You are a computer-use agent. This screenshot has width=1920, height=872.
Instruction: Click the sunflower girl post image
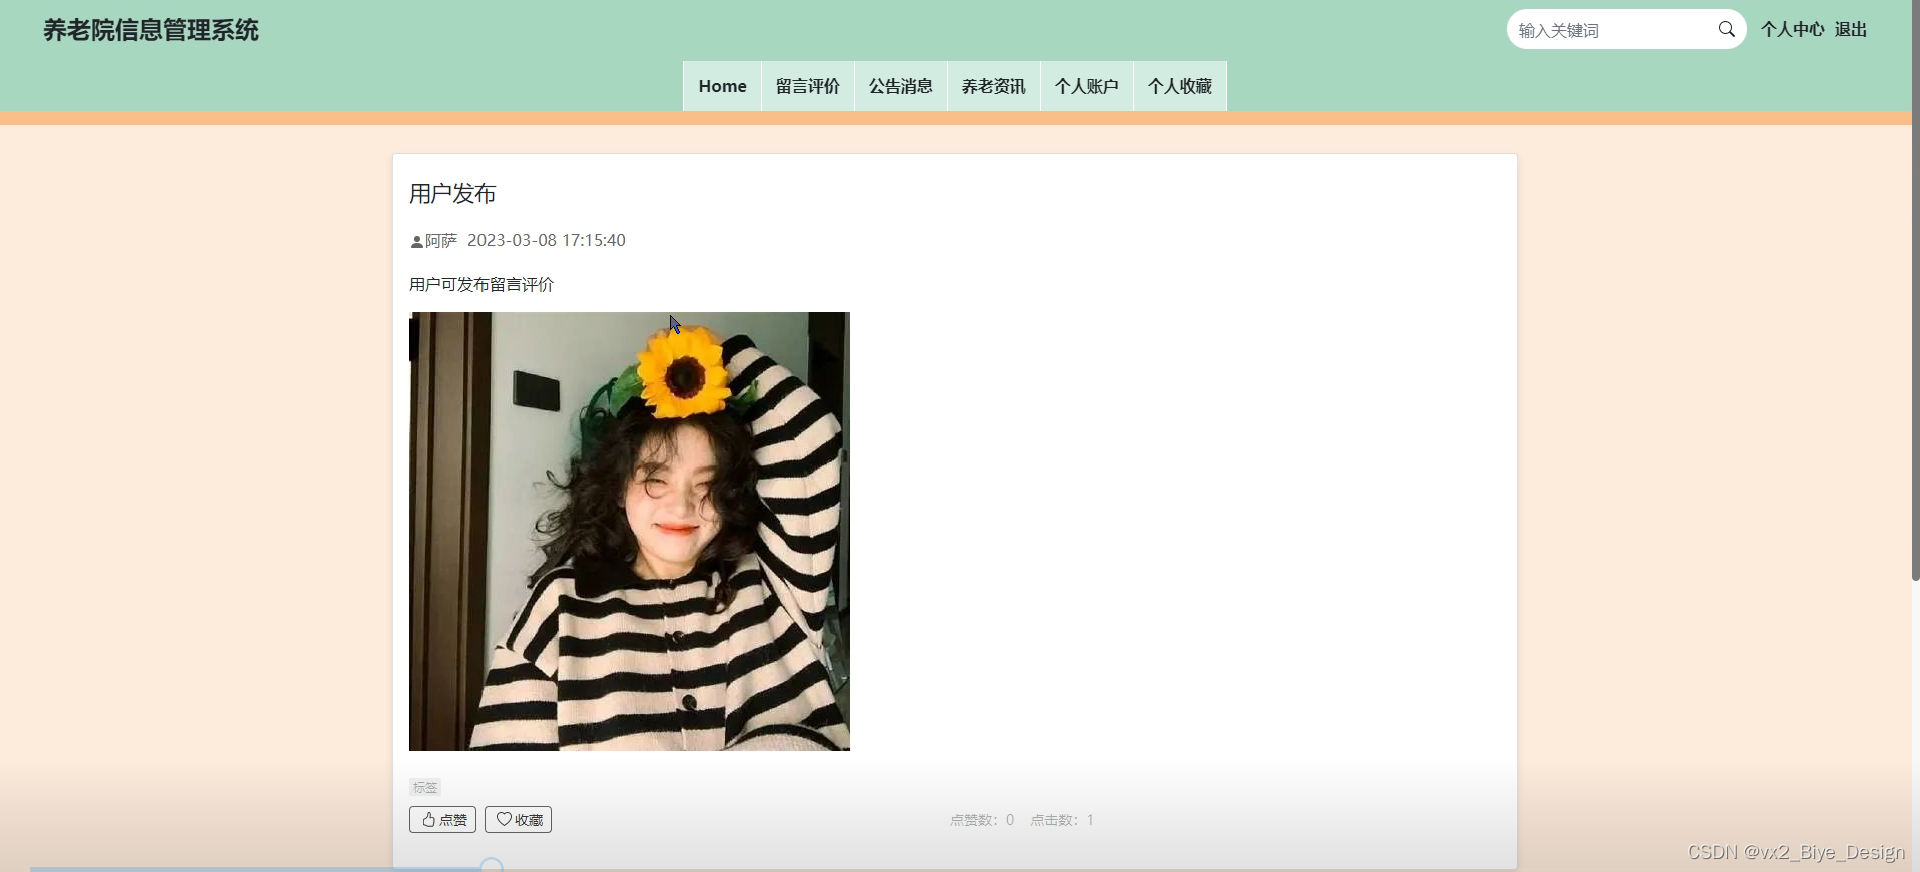tap(629, 531)
